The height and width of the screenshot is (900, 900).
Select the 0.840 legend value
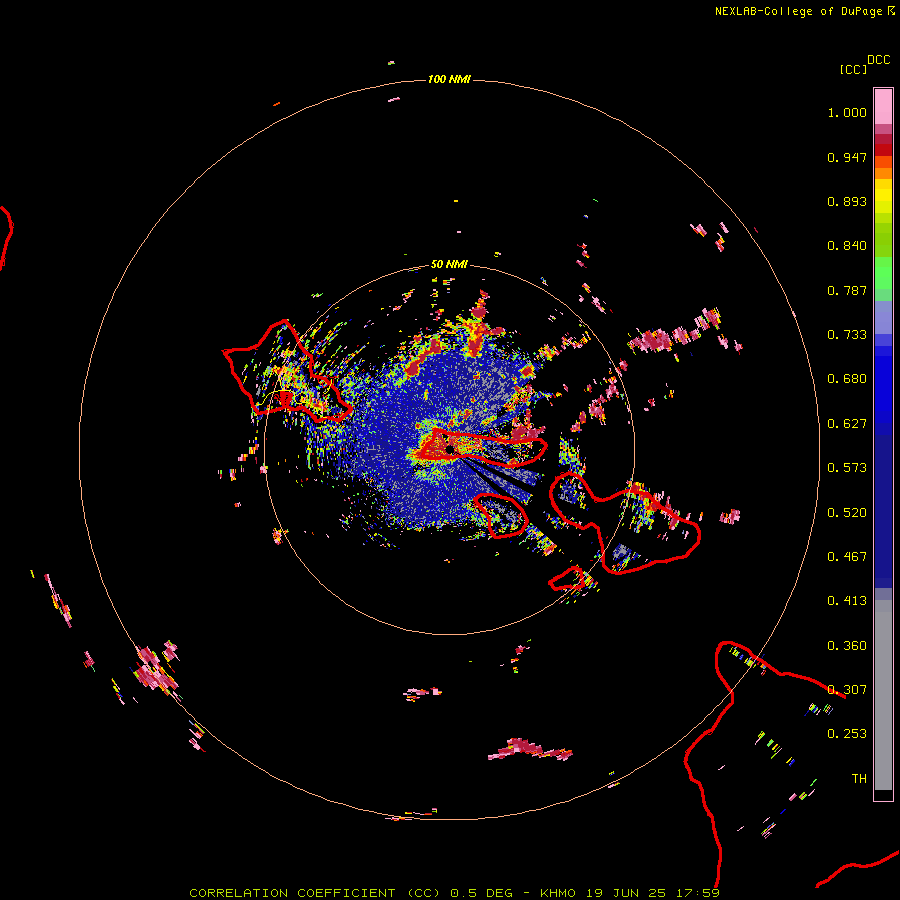click(847, 246)
